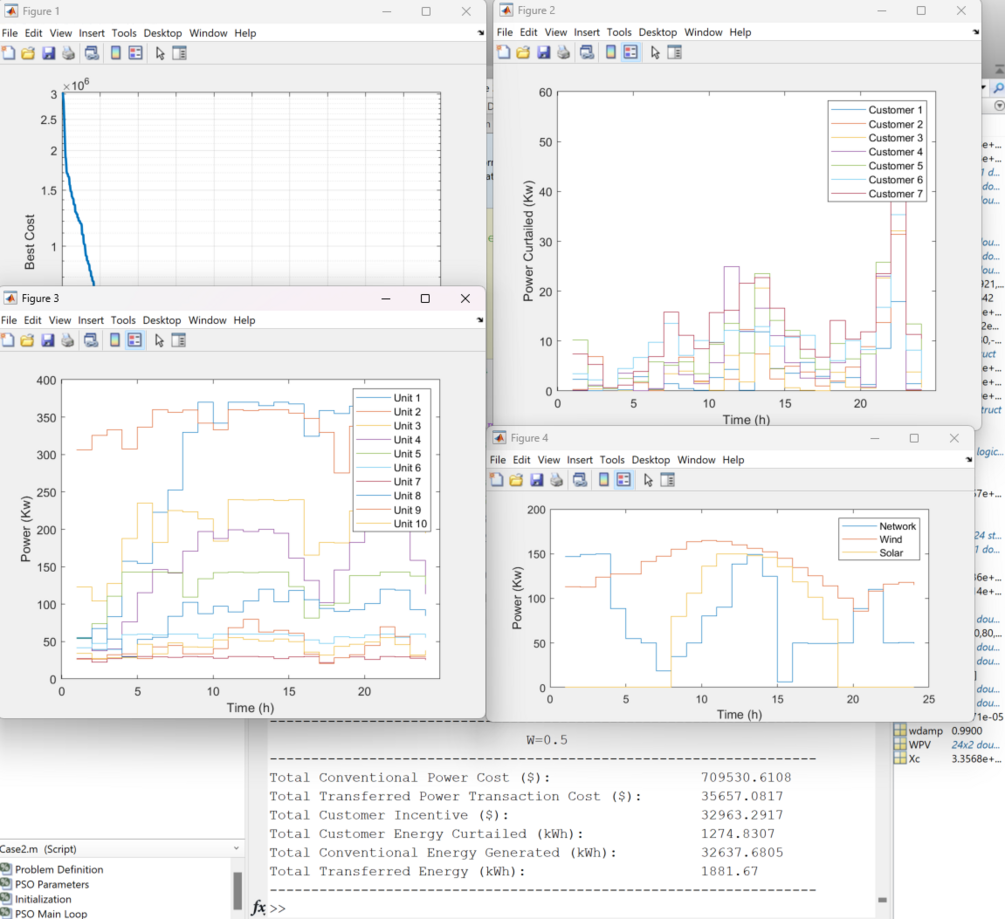
Task: Open Insert menu in Figure 2
Action: pos(586,32)
